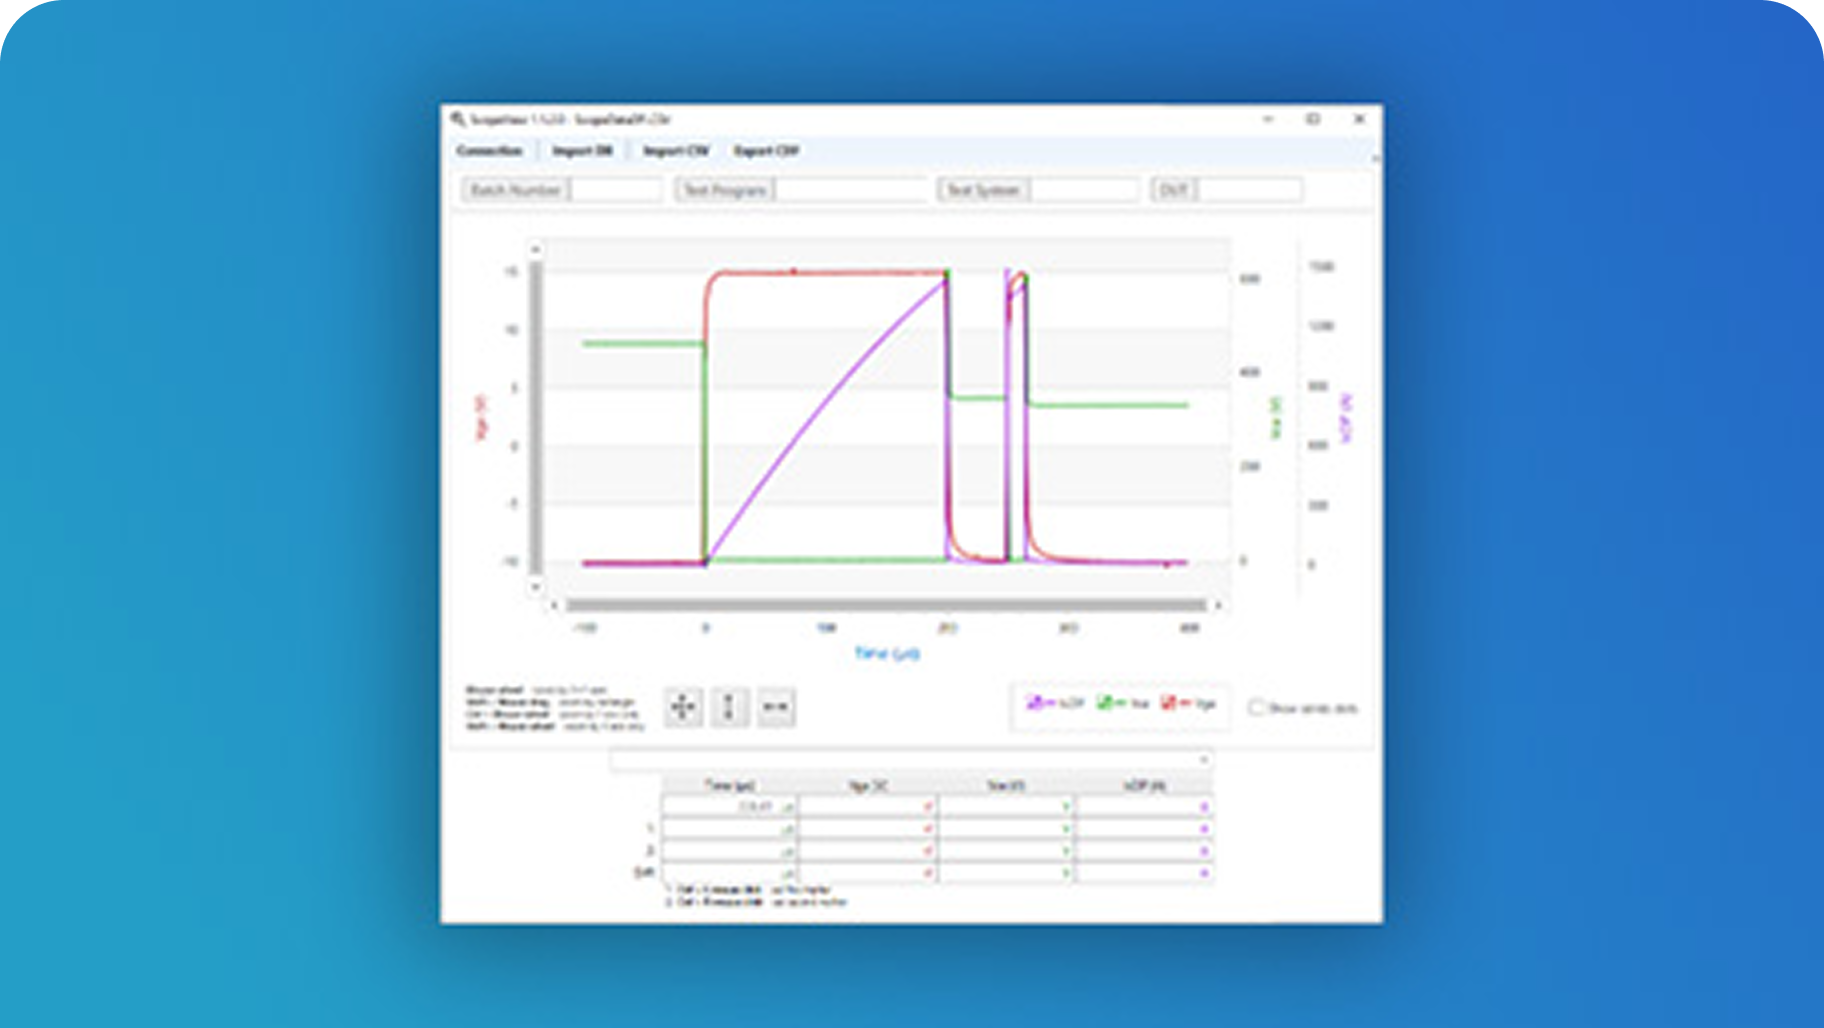Click the vertical zoom fit button
This screenshot has height=1028, width=1824.
pyautogui.click(x=729, y=707)
